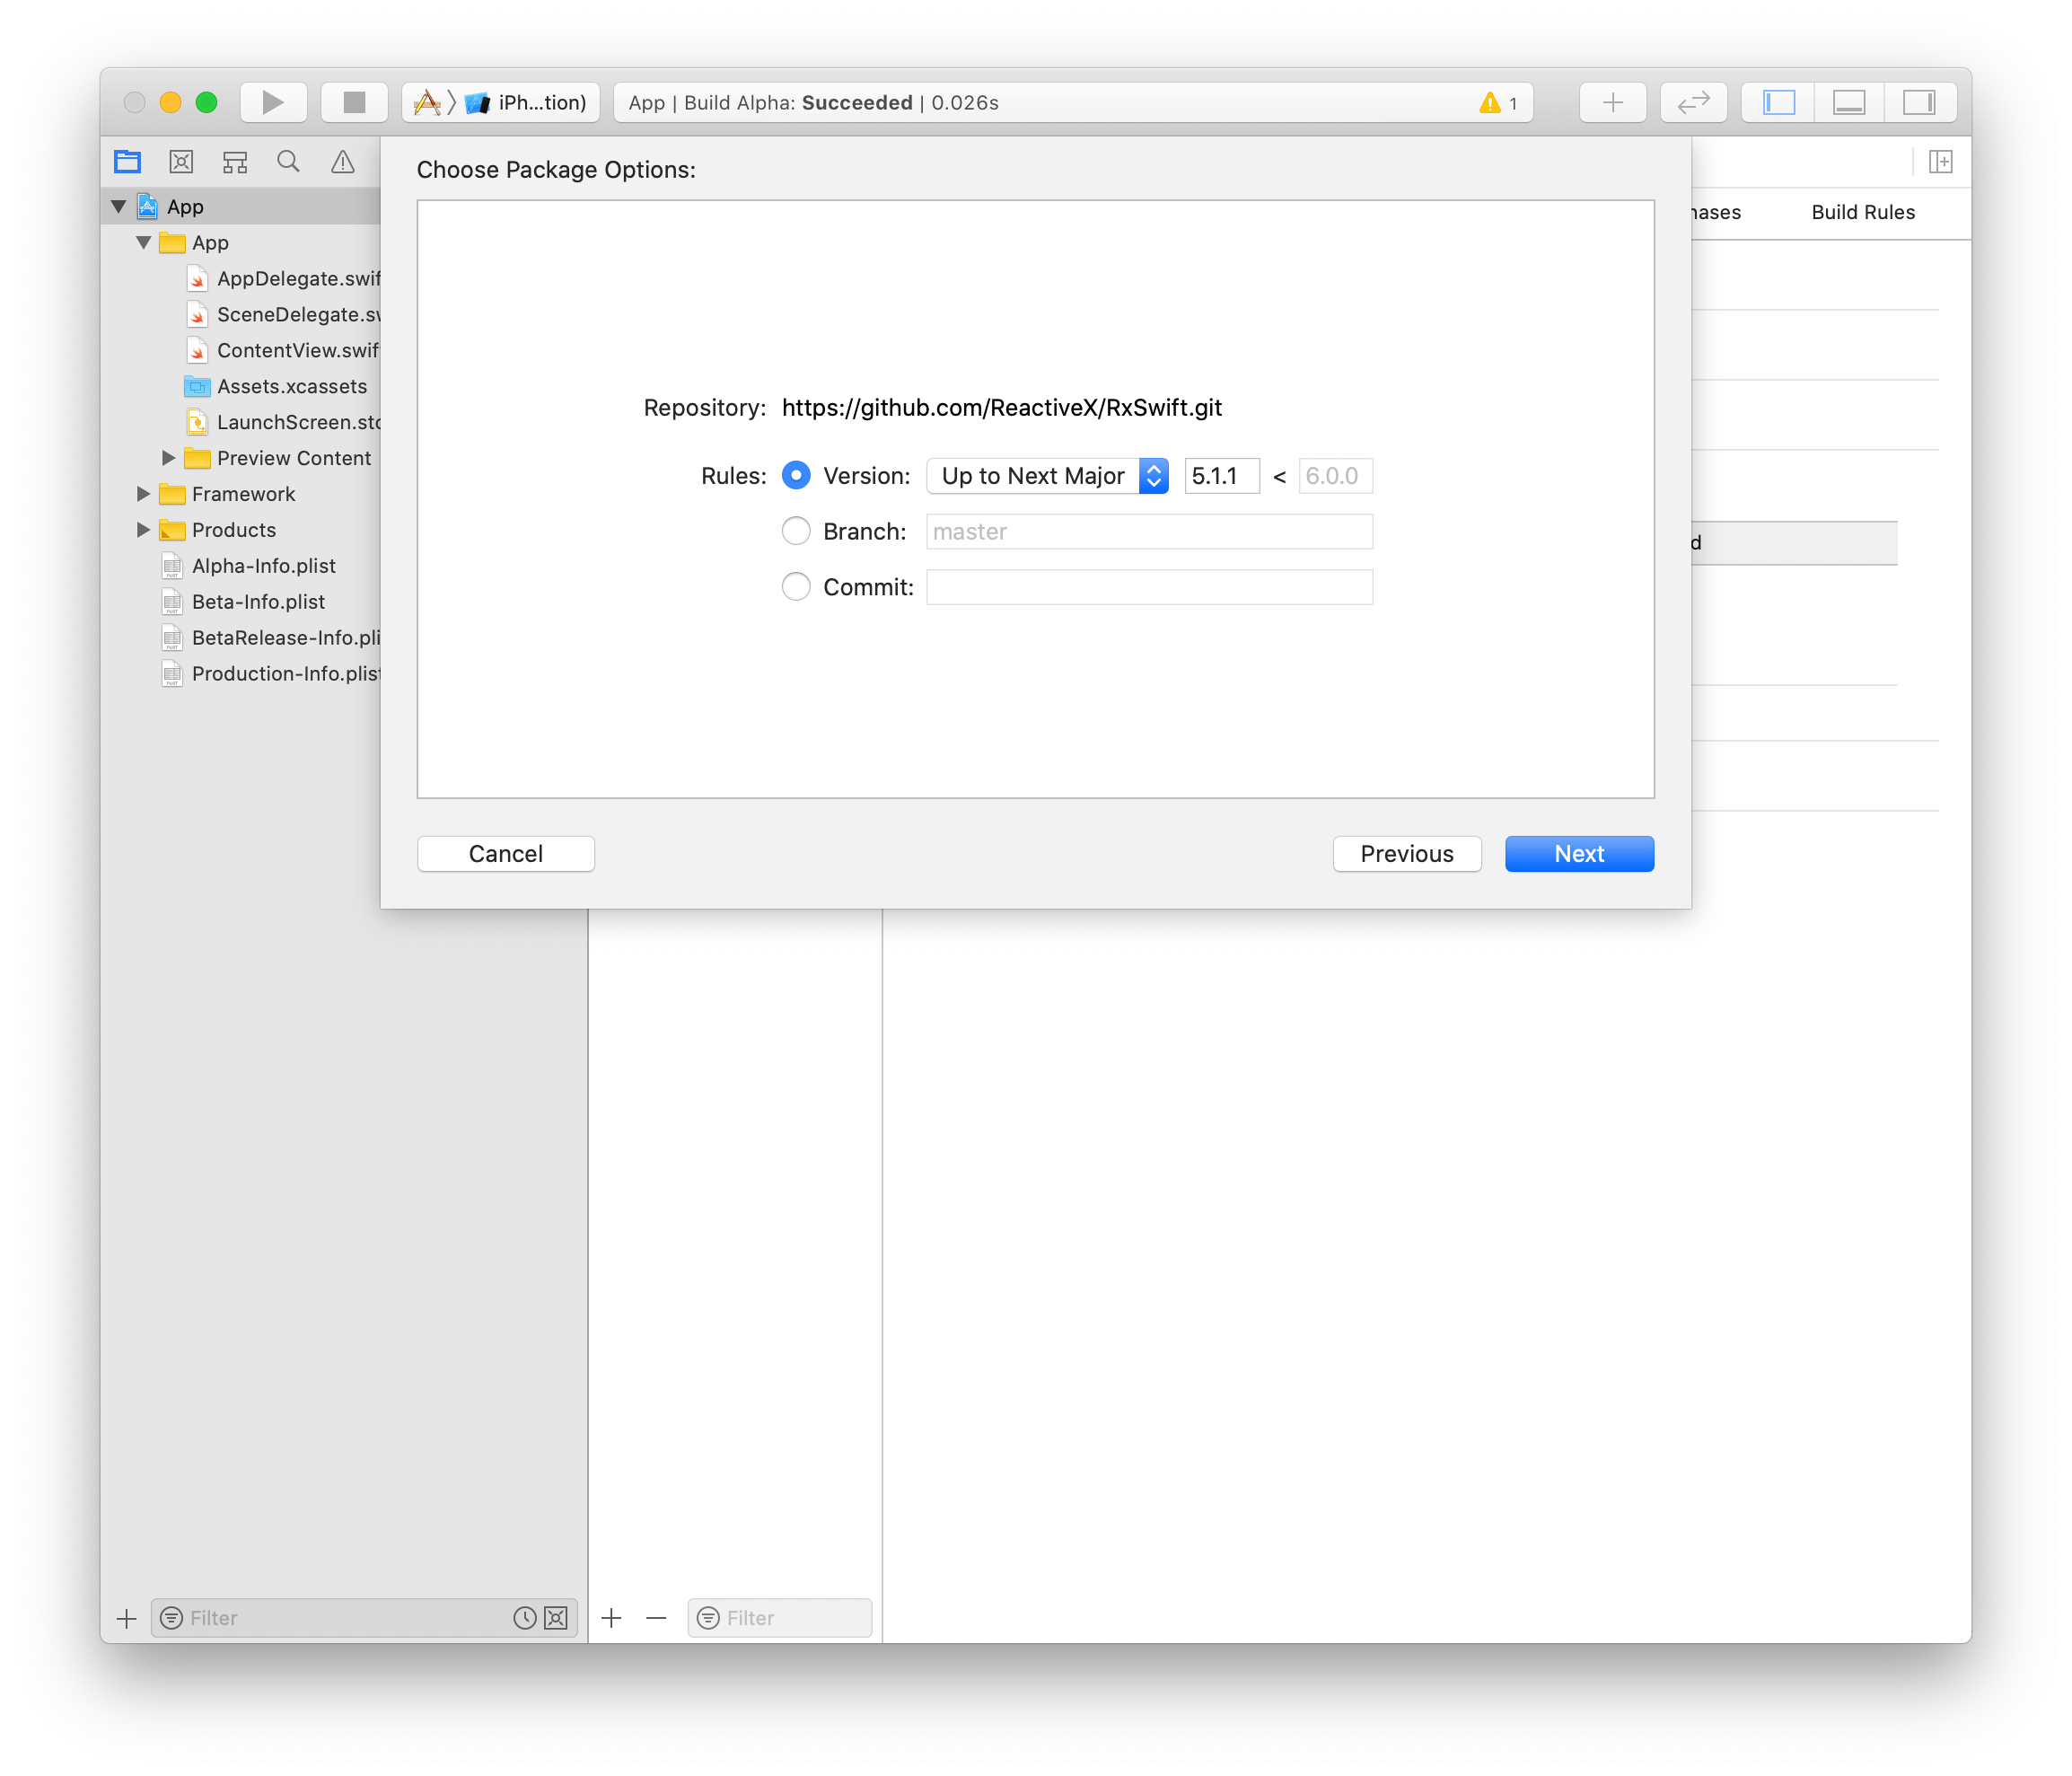2072x1776 pixels.
Task: Select the Branch rule radio button
Action: tap(796, 531)
